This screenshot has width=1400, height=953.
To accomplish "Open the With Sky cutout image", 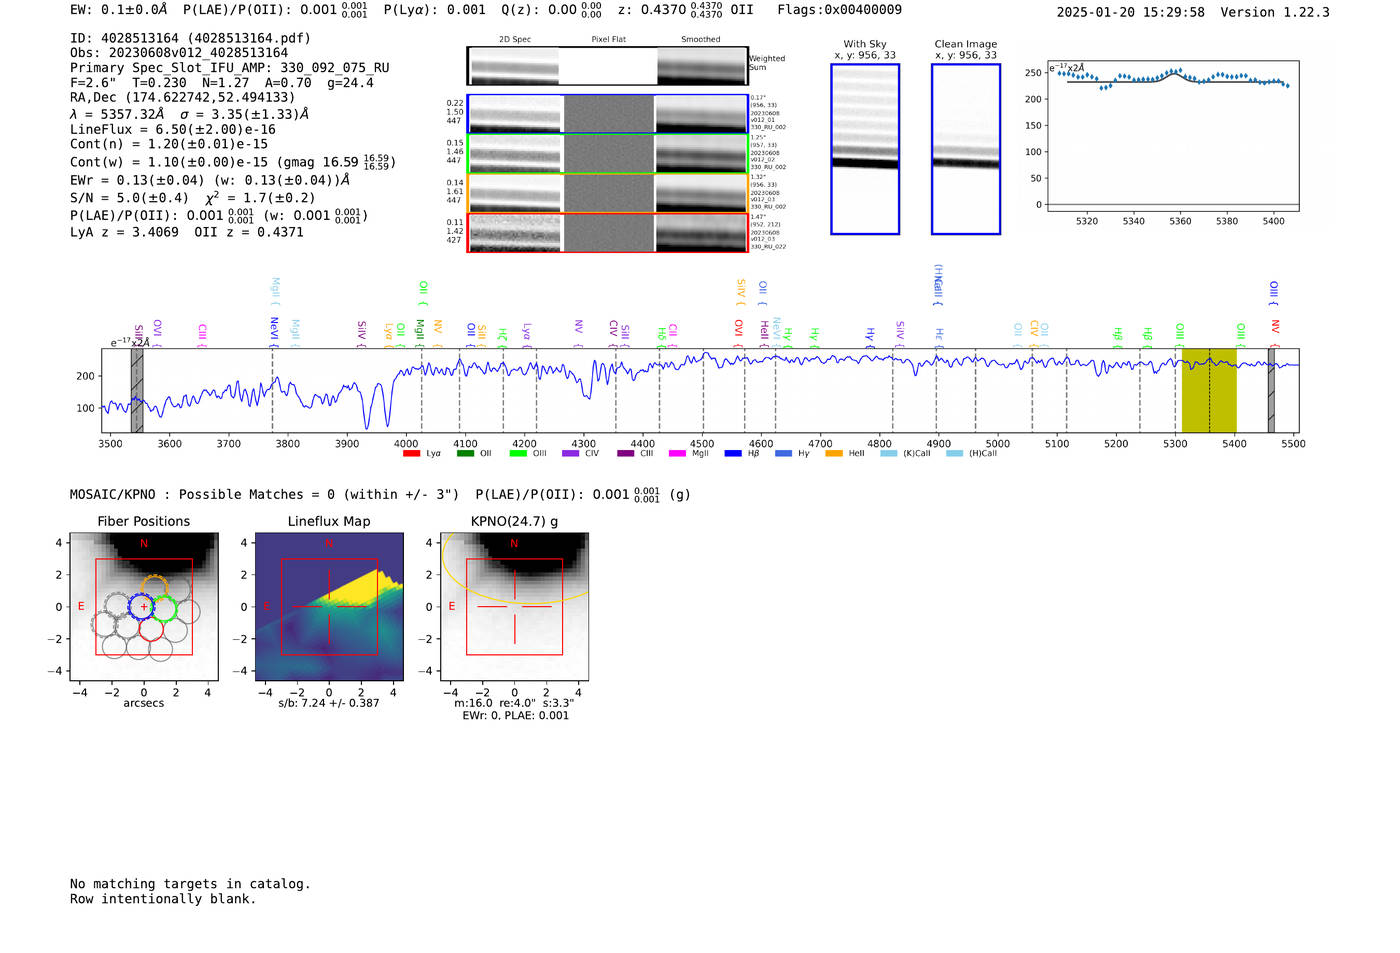I will (865, 149).
